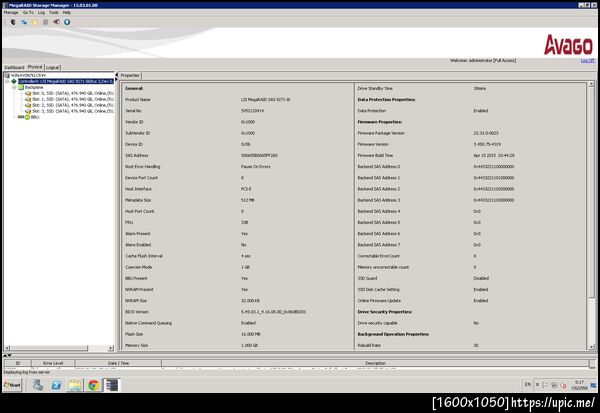
Task: Click the Product Name value text
Action: (265, 100)
